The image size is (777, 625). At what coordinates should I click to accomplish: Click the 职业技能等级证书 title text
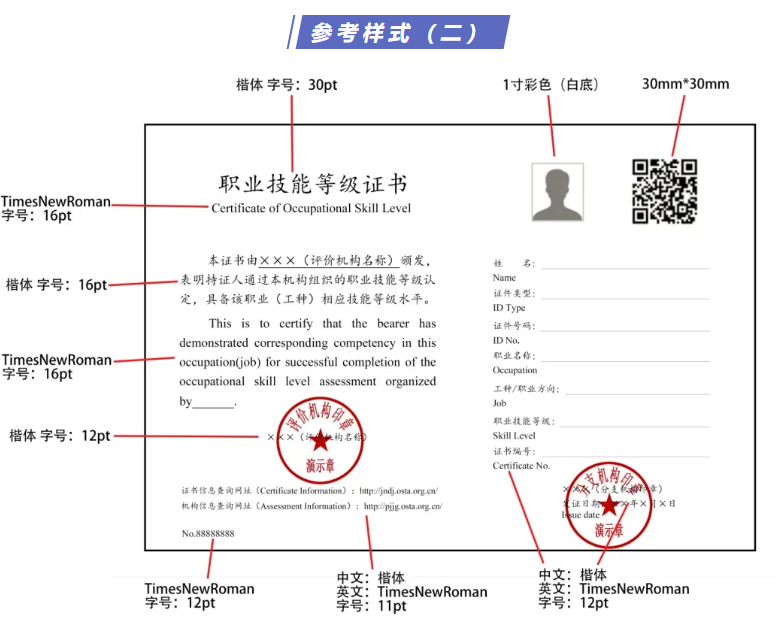click(313, 184)
